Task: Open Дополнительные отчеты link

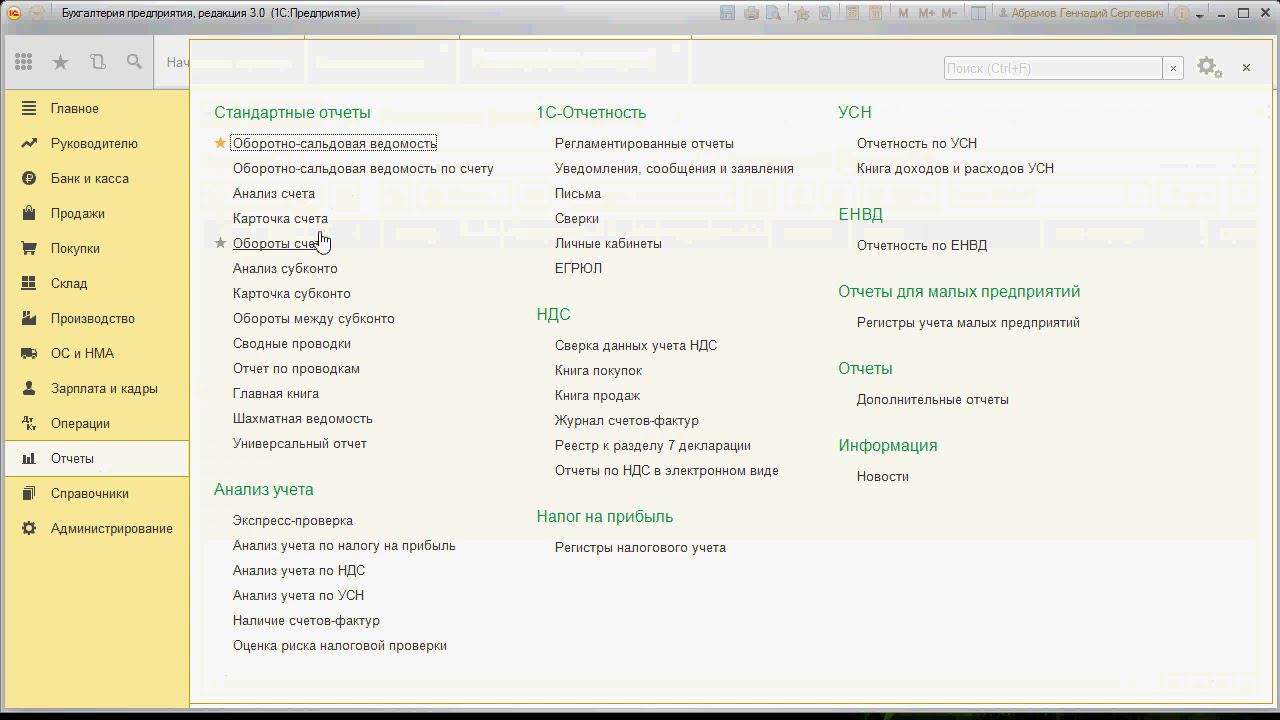Action: point(932,399)
